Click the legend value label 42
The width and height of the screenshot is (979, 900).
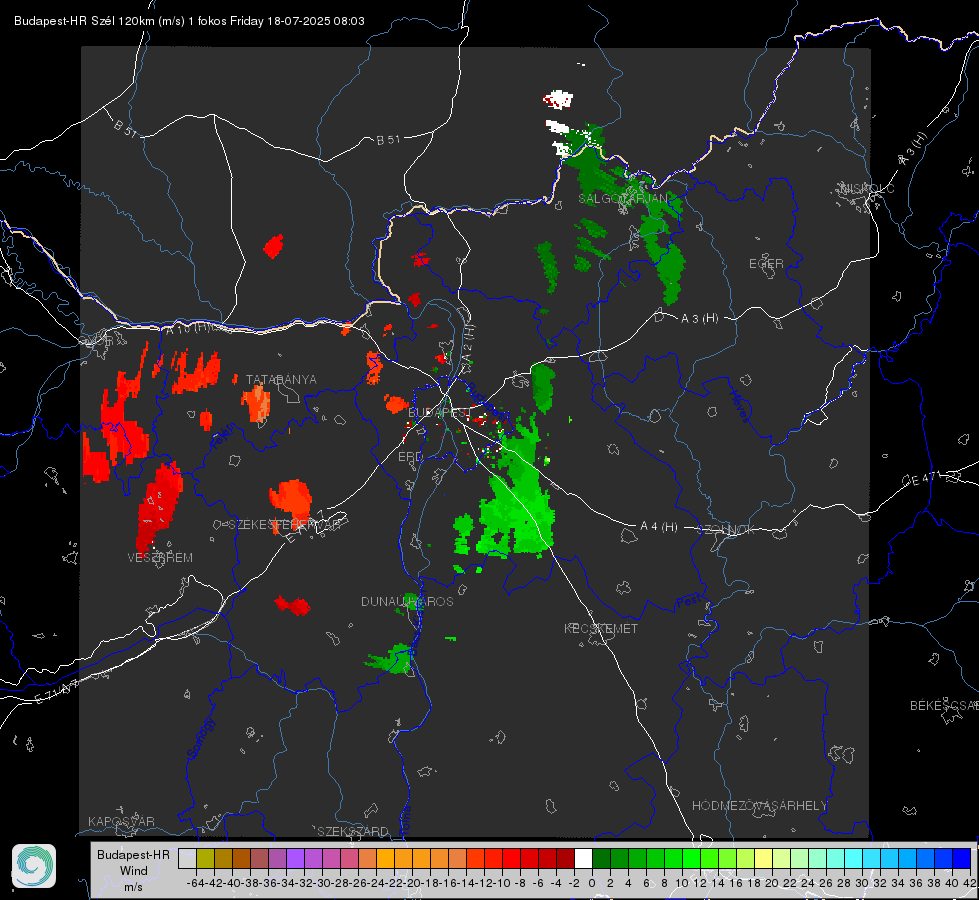969,883
